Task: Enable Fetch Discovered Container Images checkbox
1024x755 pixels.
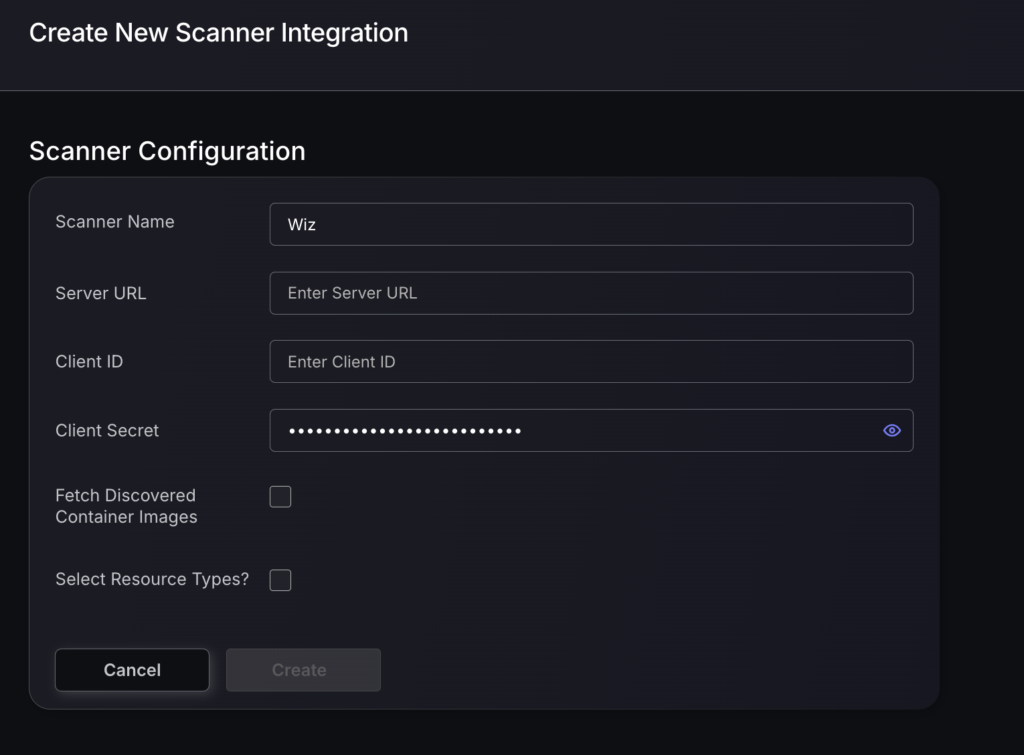Action: pos(280,497)
